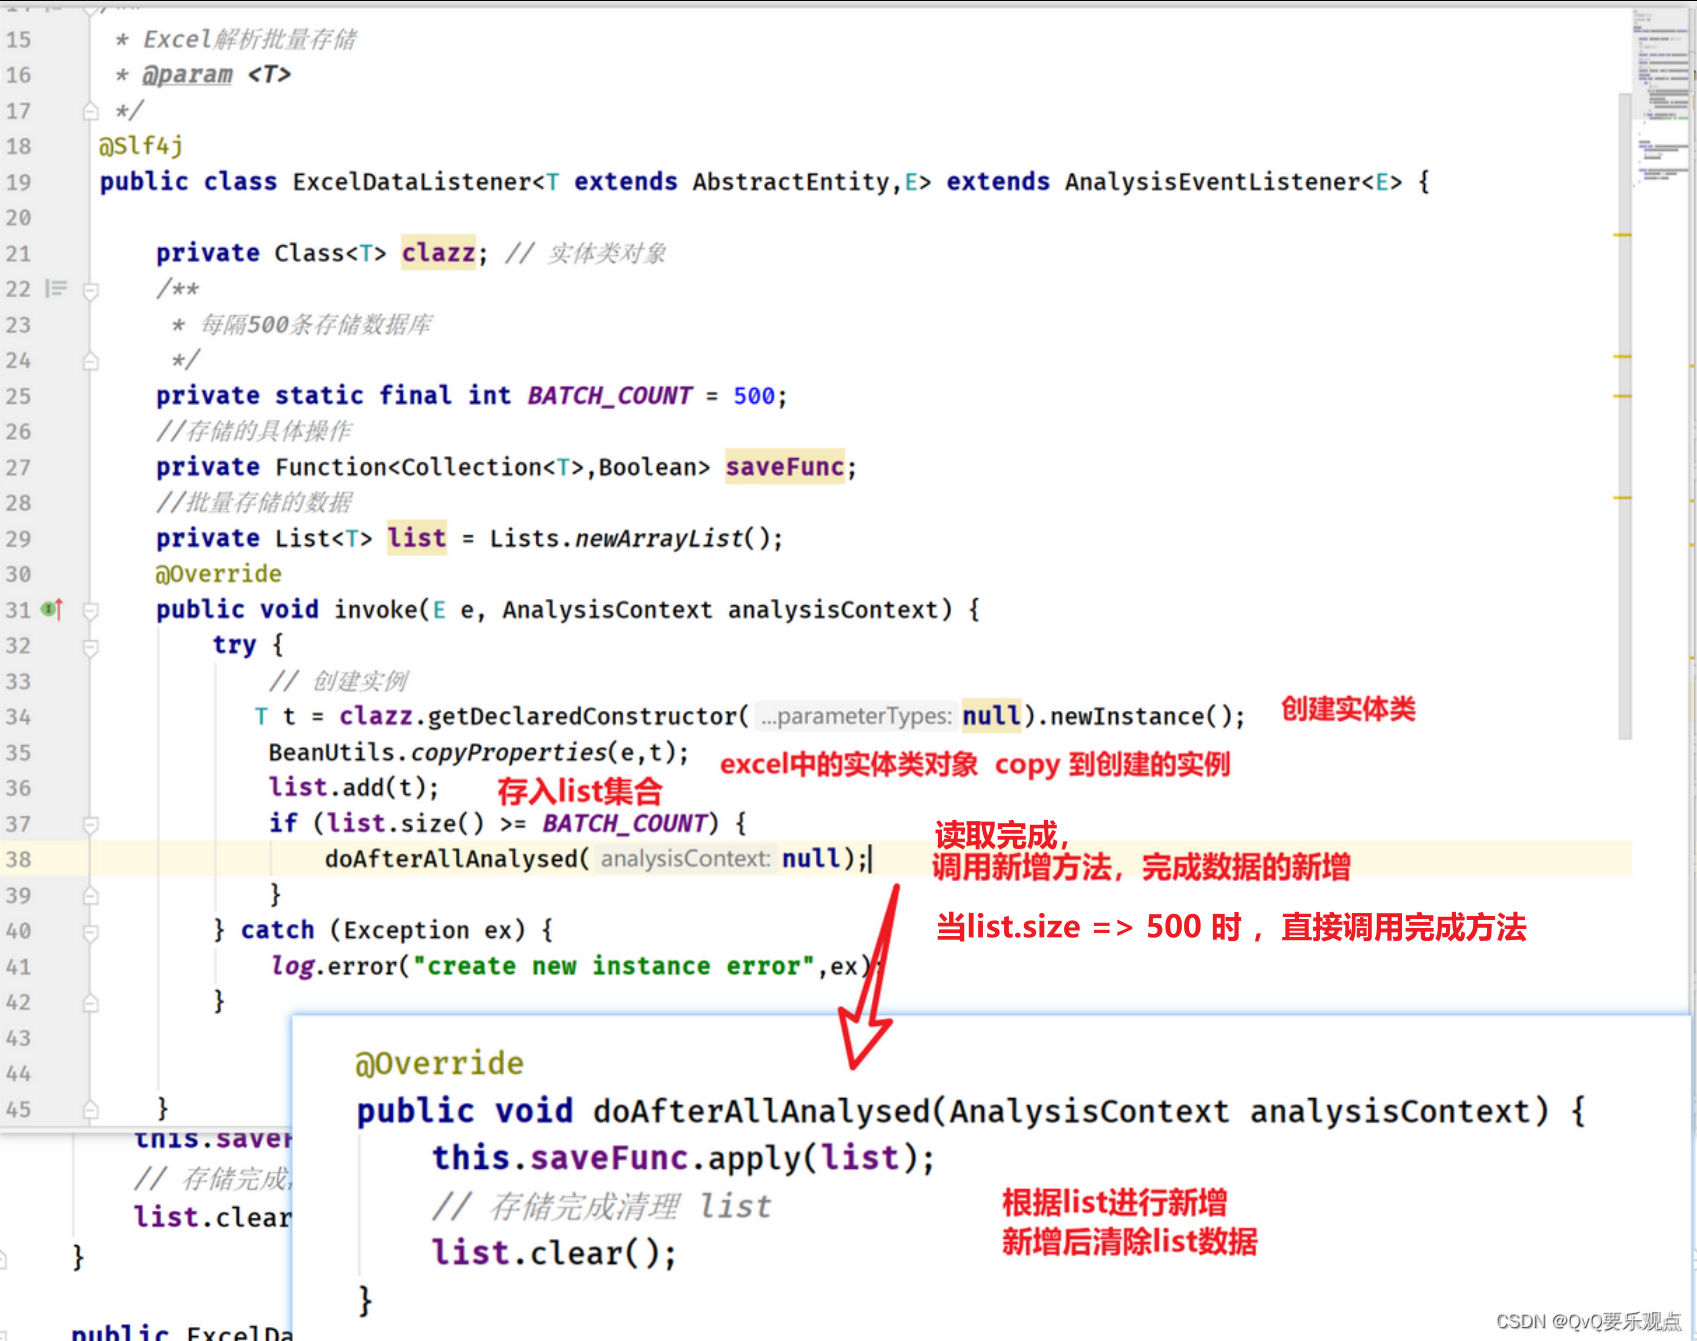The height and width of the screenshot is (1341, 1697).
Task: Collapse the comment fold end at line 24
Action: 91,361
